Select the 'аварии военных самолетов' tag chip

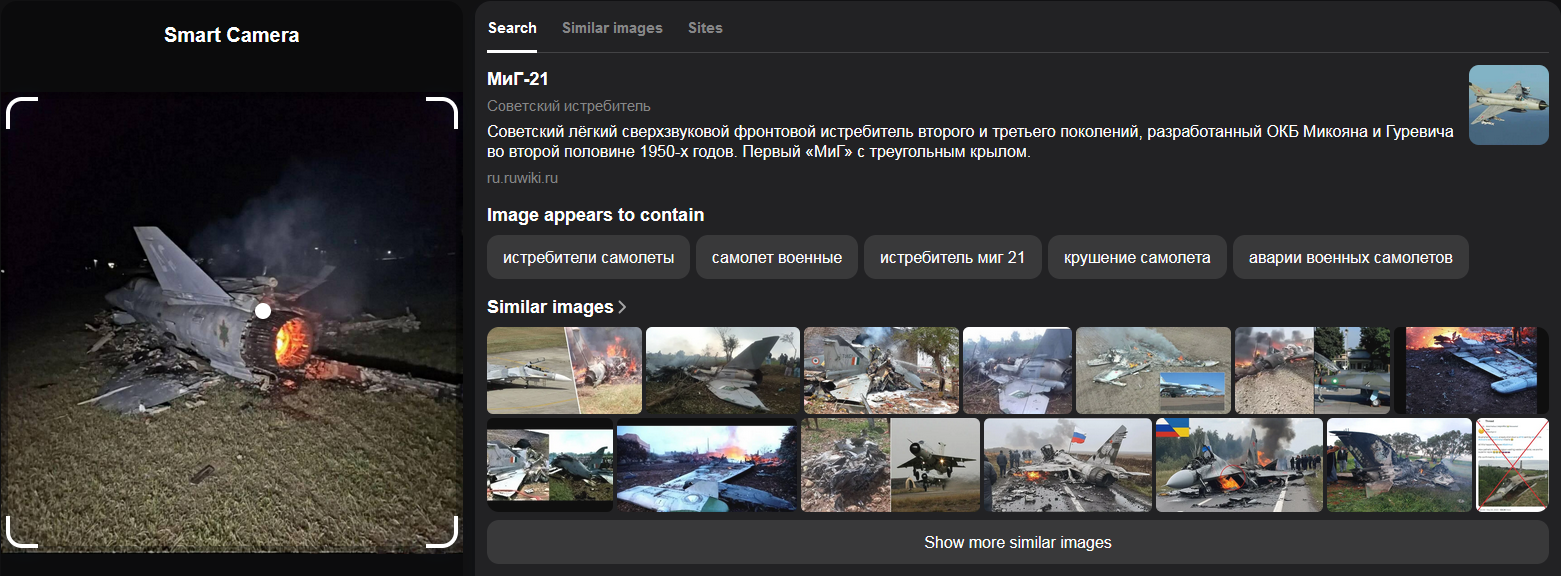1350,257
